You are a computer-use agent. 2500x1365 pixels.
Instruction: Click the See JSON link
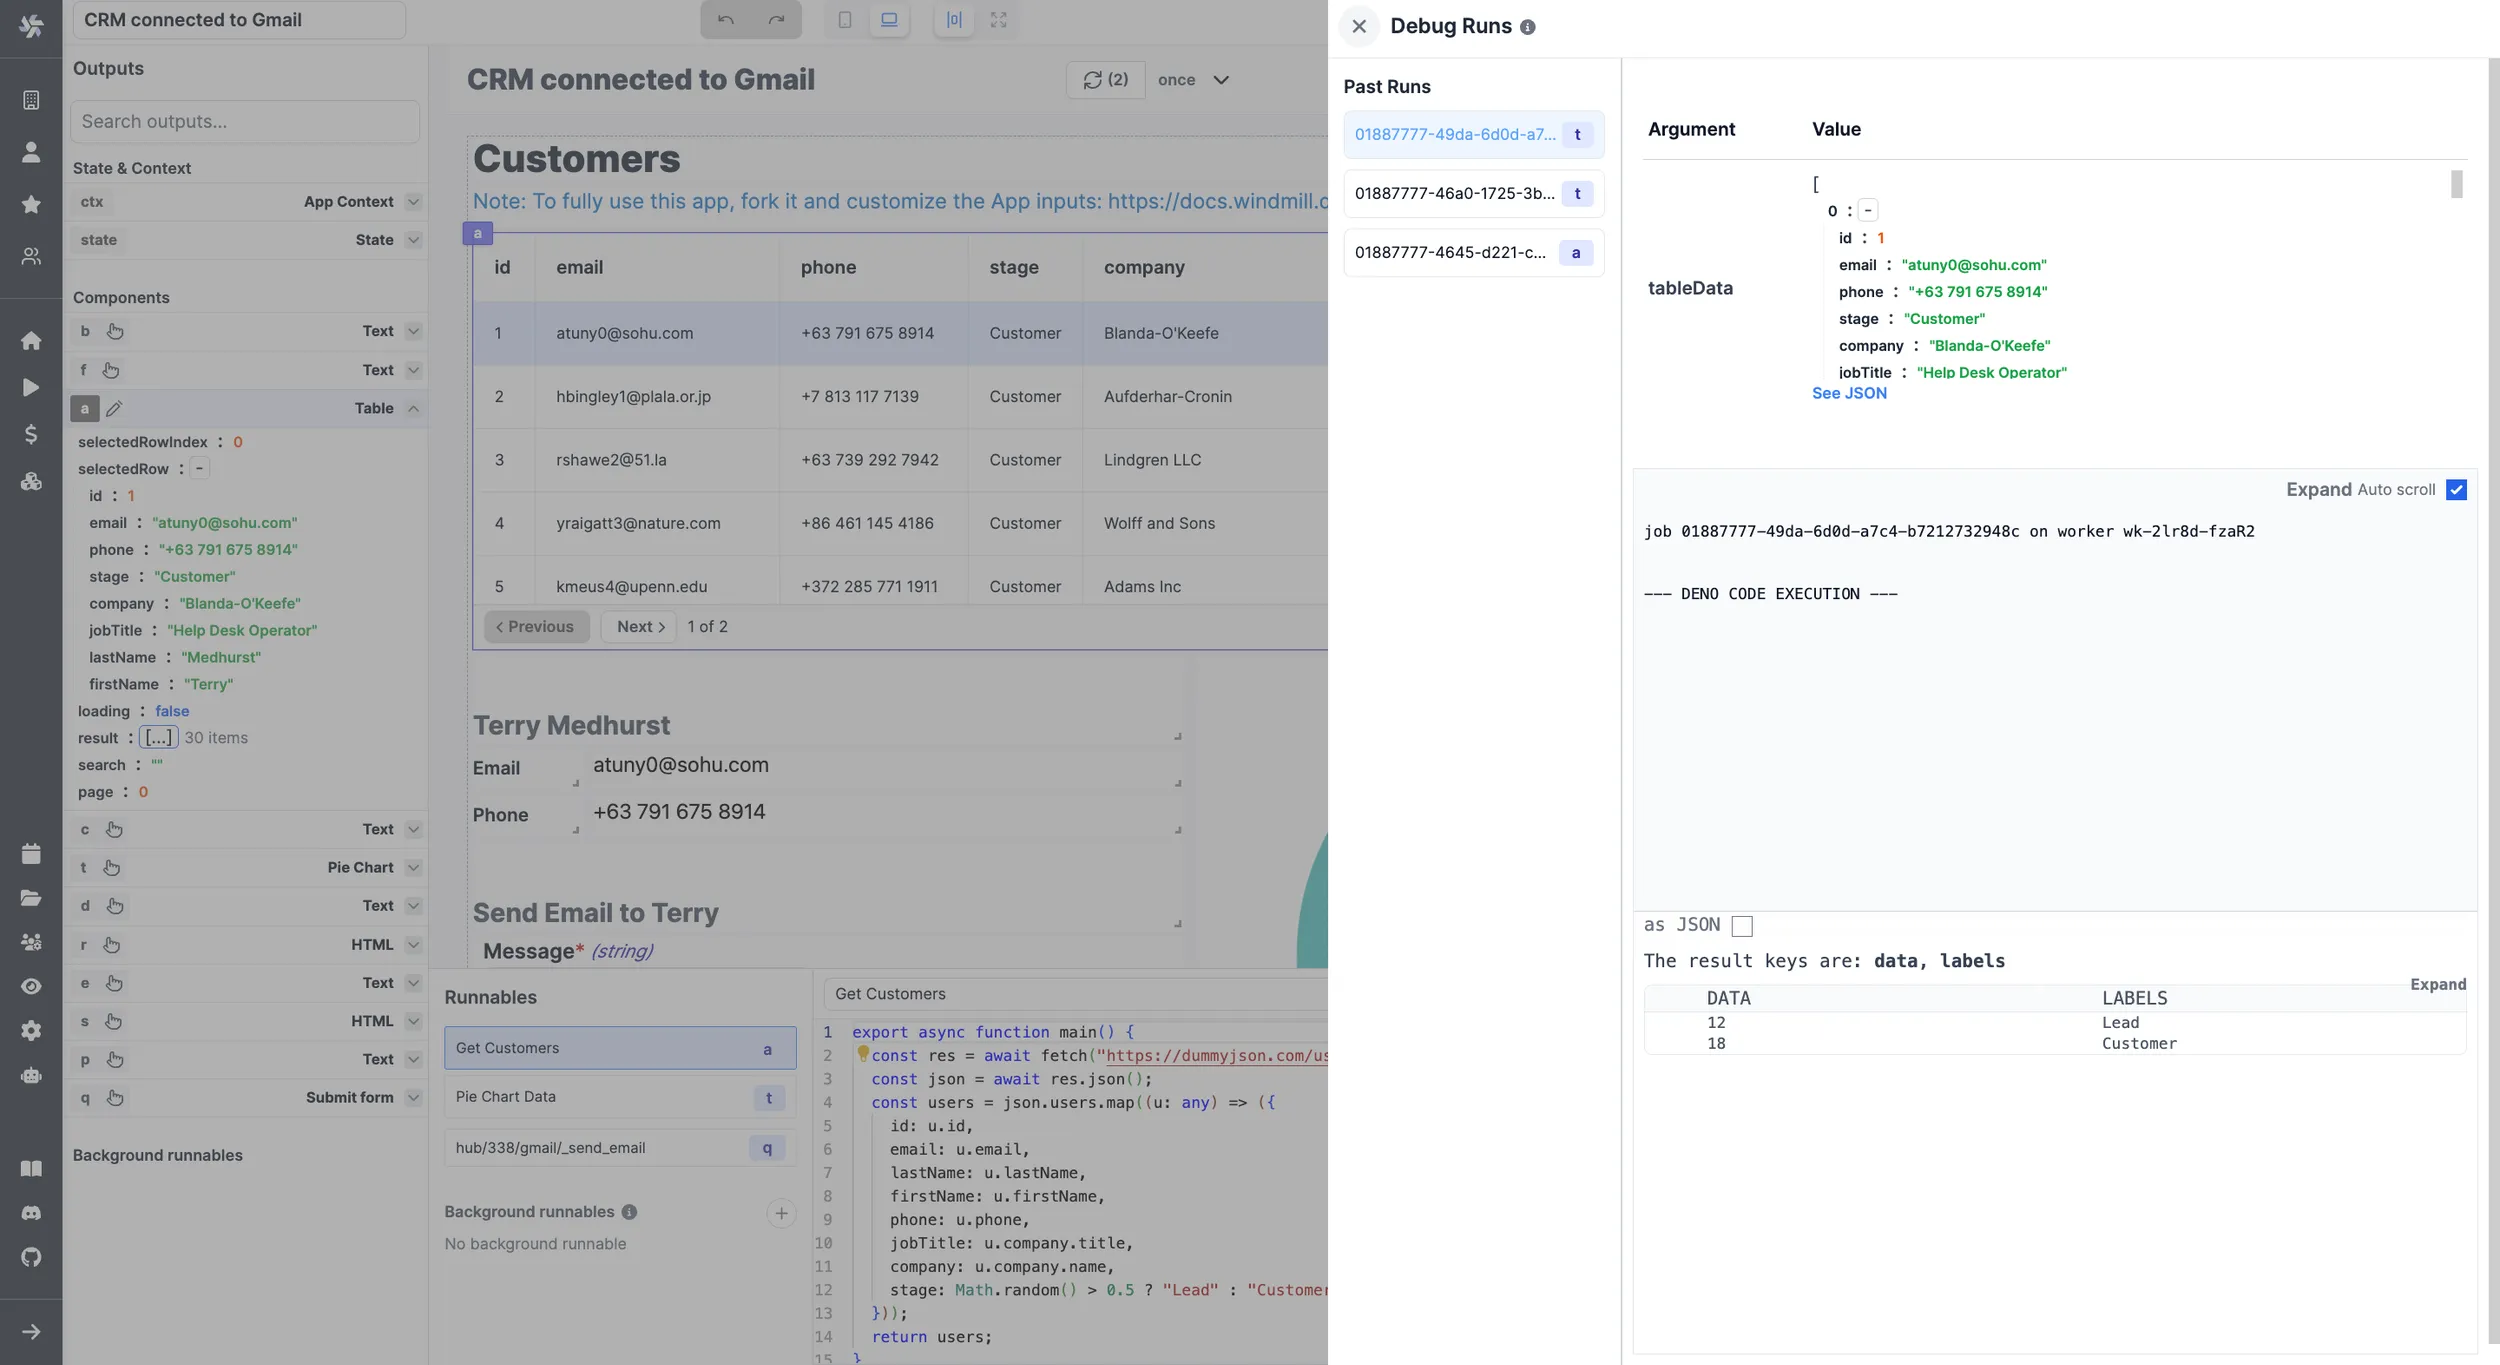point(1849,393)
